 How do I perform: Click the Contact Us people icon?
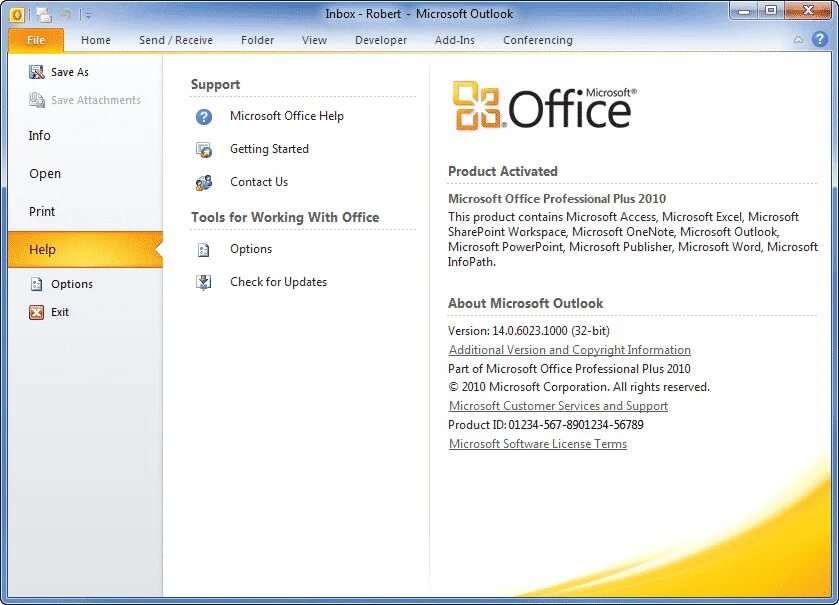click(204, 182)
